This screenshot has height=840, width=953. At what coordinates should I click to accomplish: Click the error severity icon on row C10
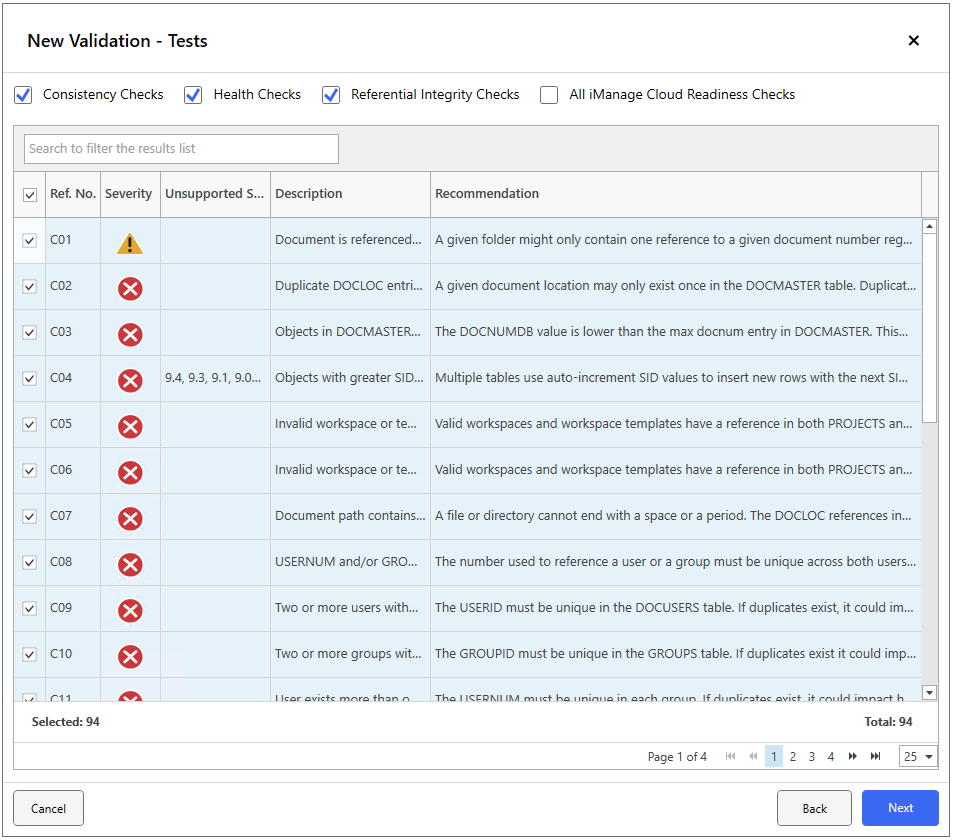coord(129,656)
